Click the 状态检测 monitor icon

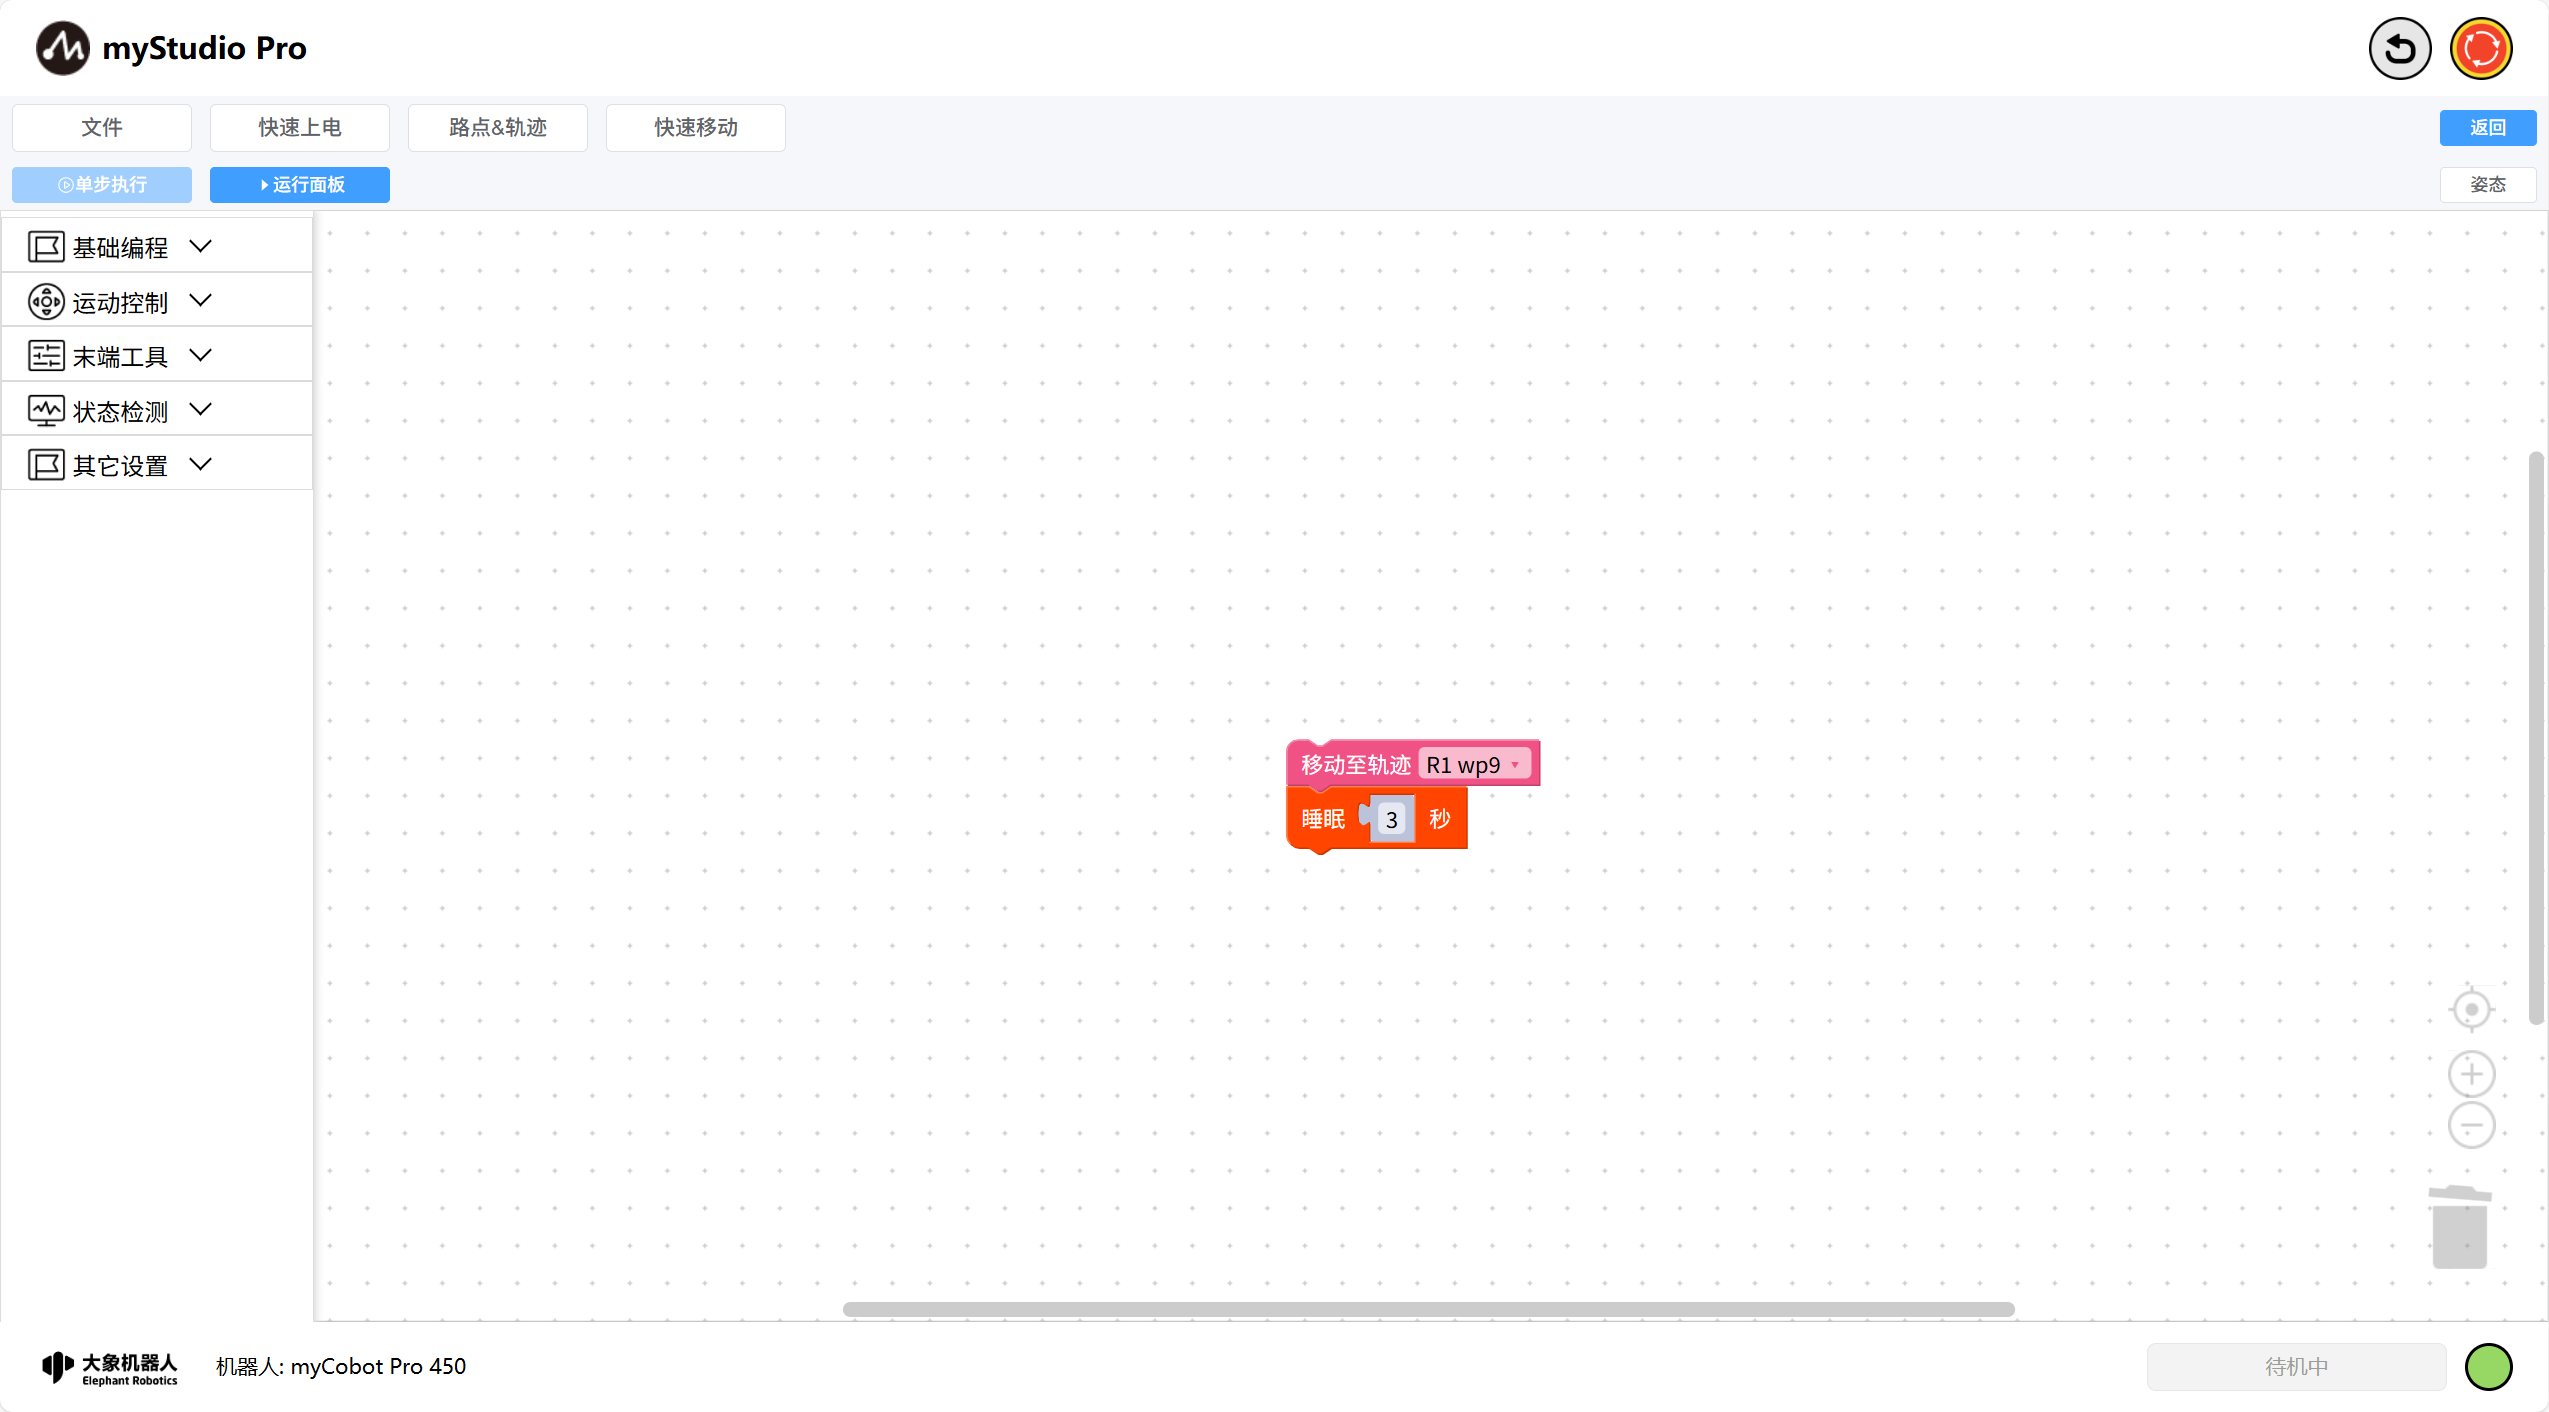click(x=46, y=411)
